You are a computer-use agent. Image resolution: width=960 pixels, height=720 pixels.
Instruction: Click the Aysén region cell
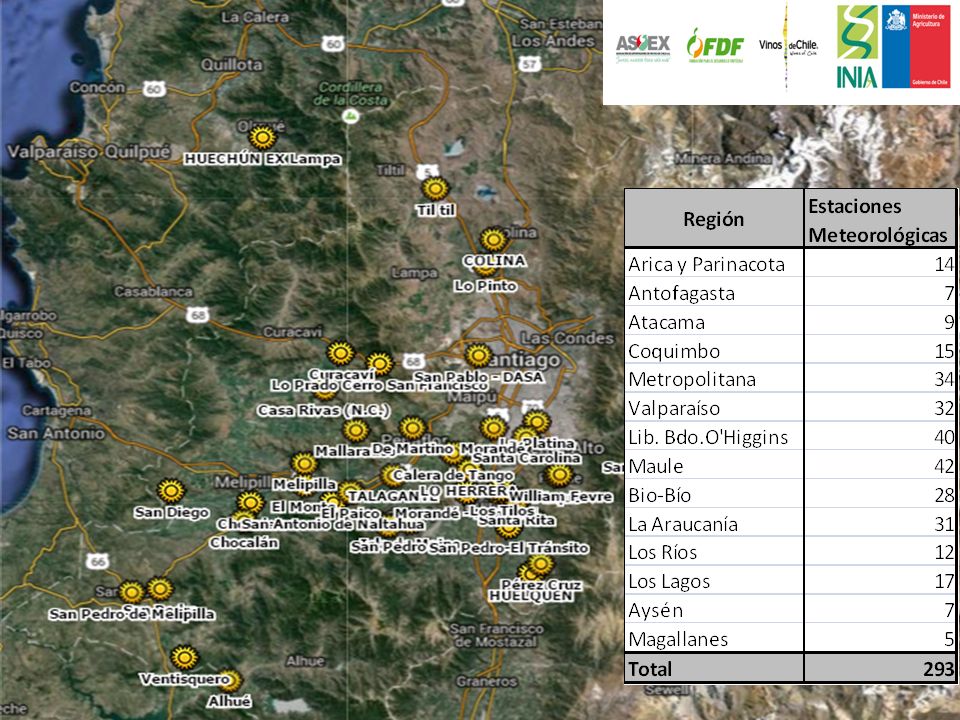coord(714,610)
